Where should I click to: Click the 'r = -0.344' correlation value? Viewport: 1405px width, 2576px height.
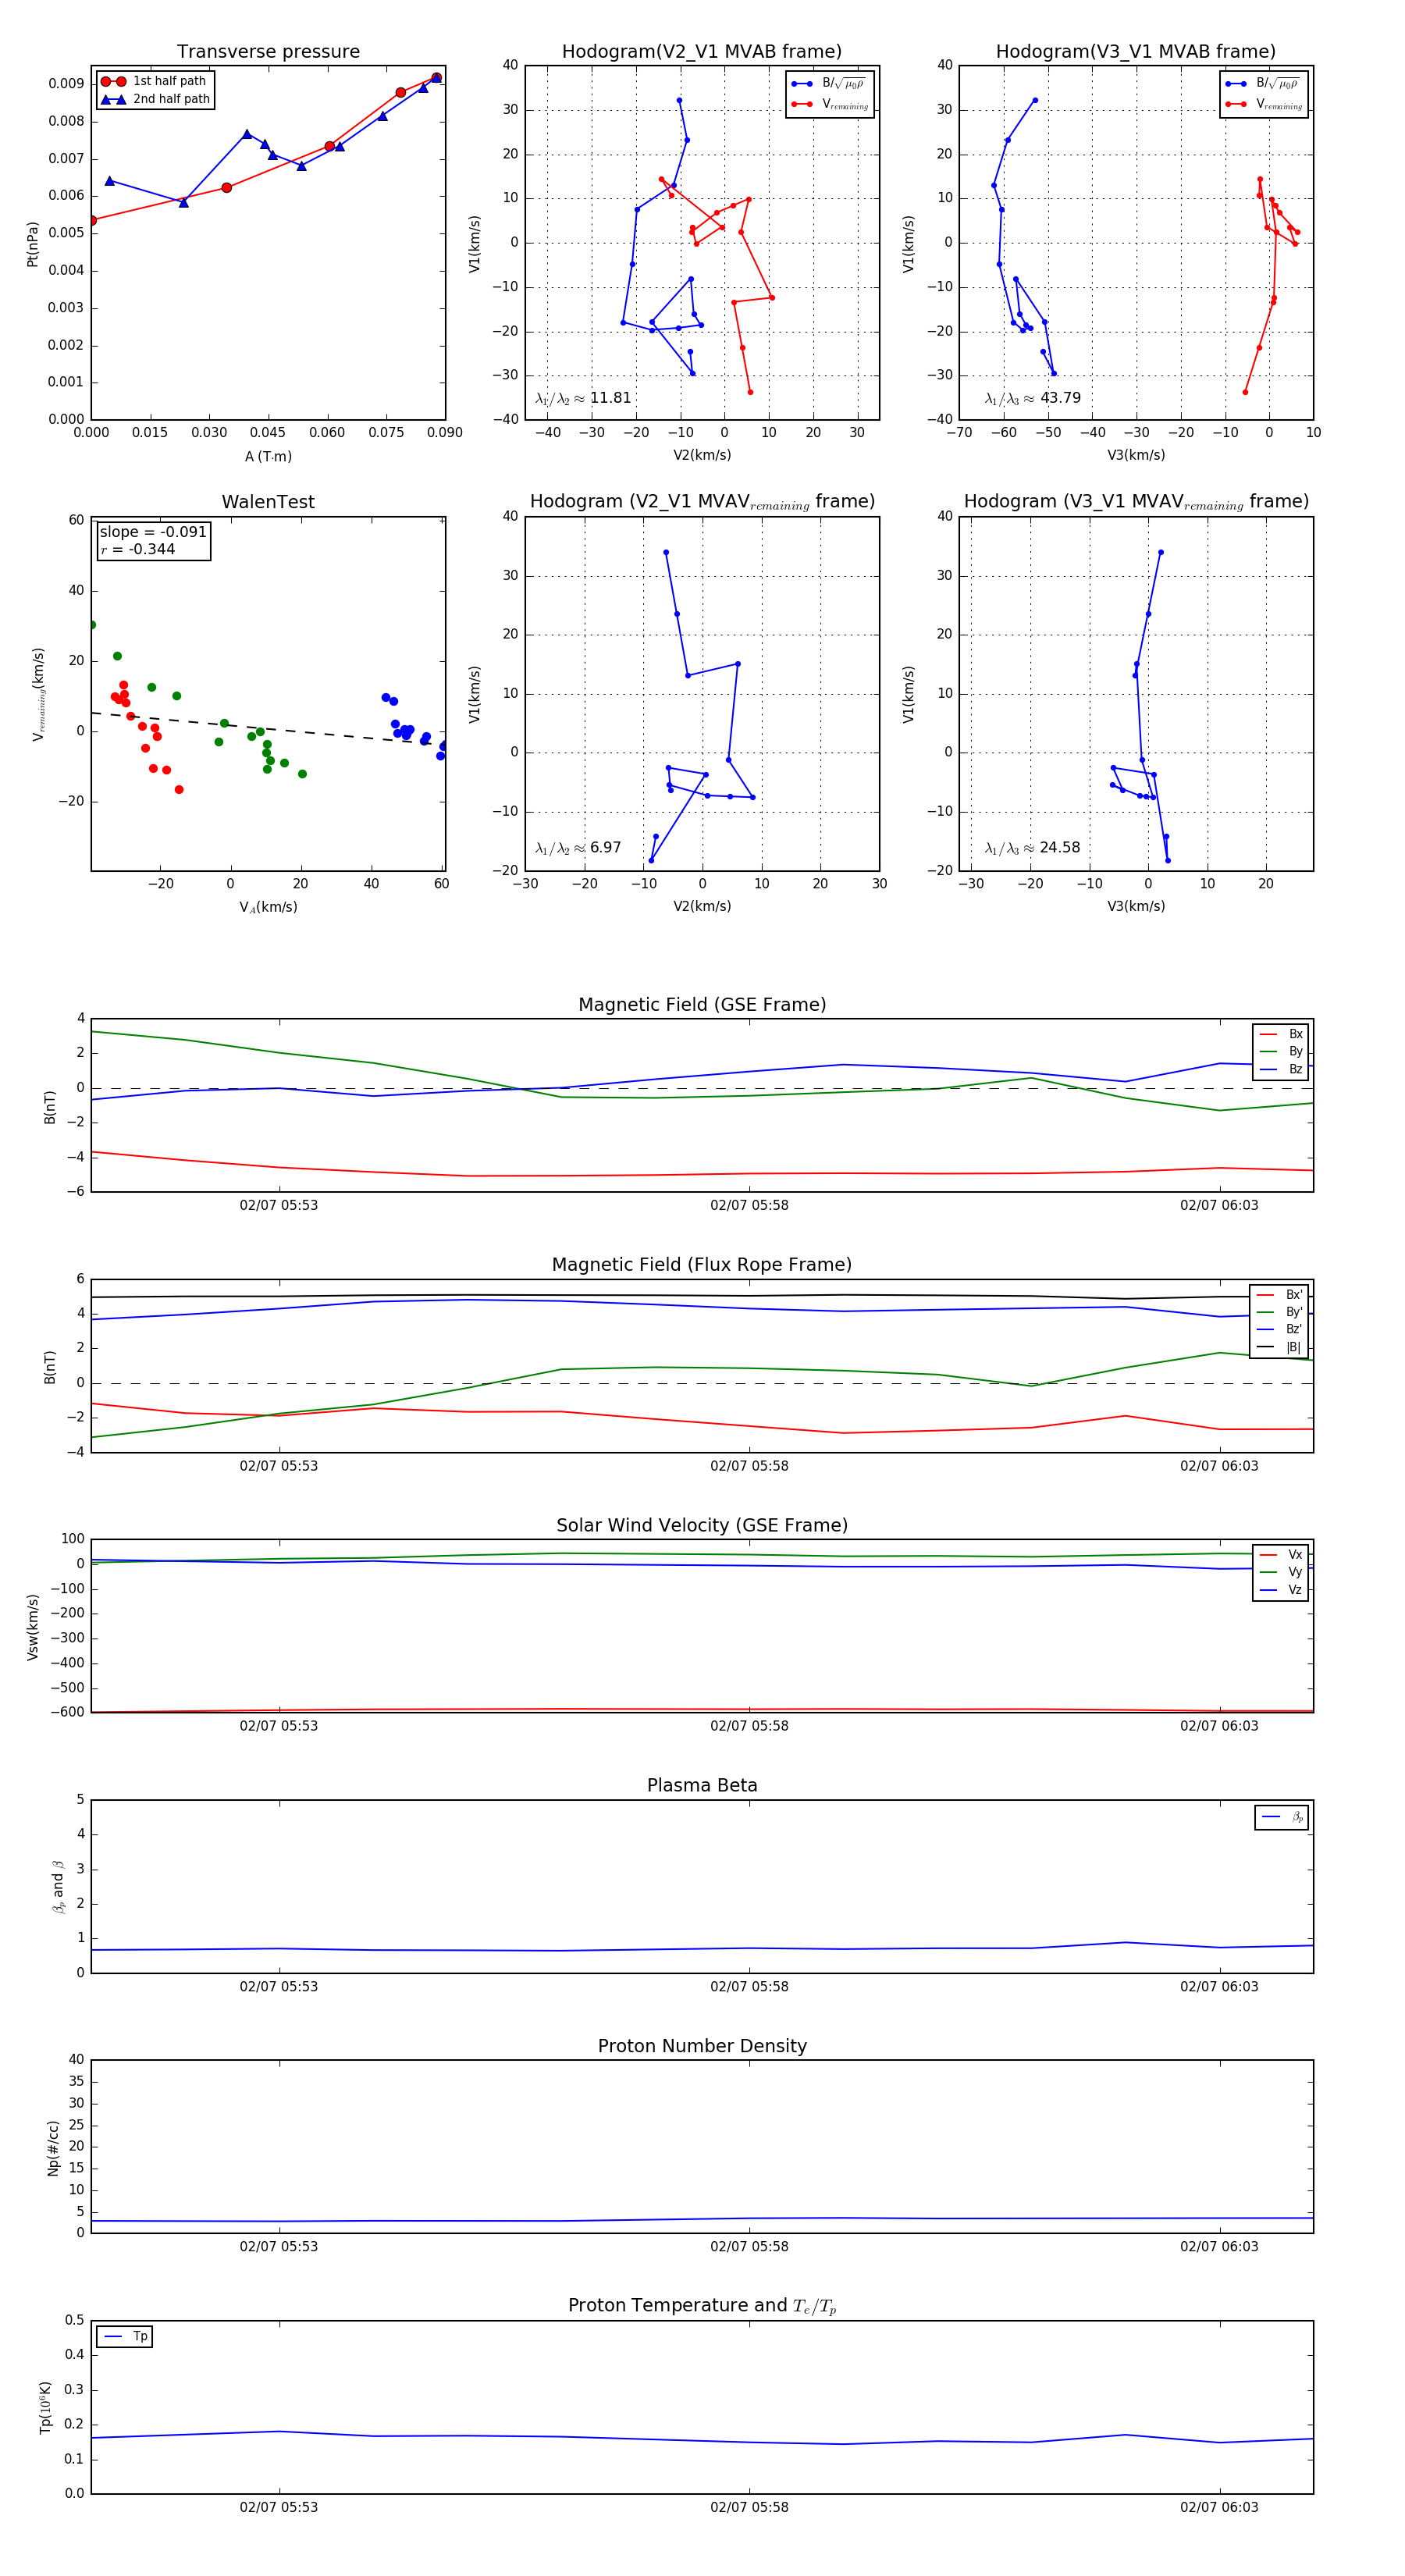click(137, 549)
